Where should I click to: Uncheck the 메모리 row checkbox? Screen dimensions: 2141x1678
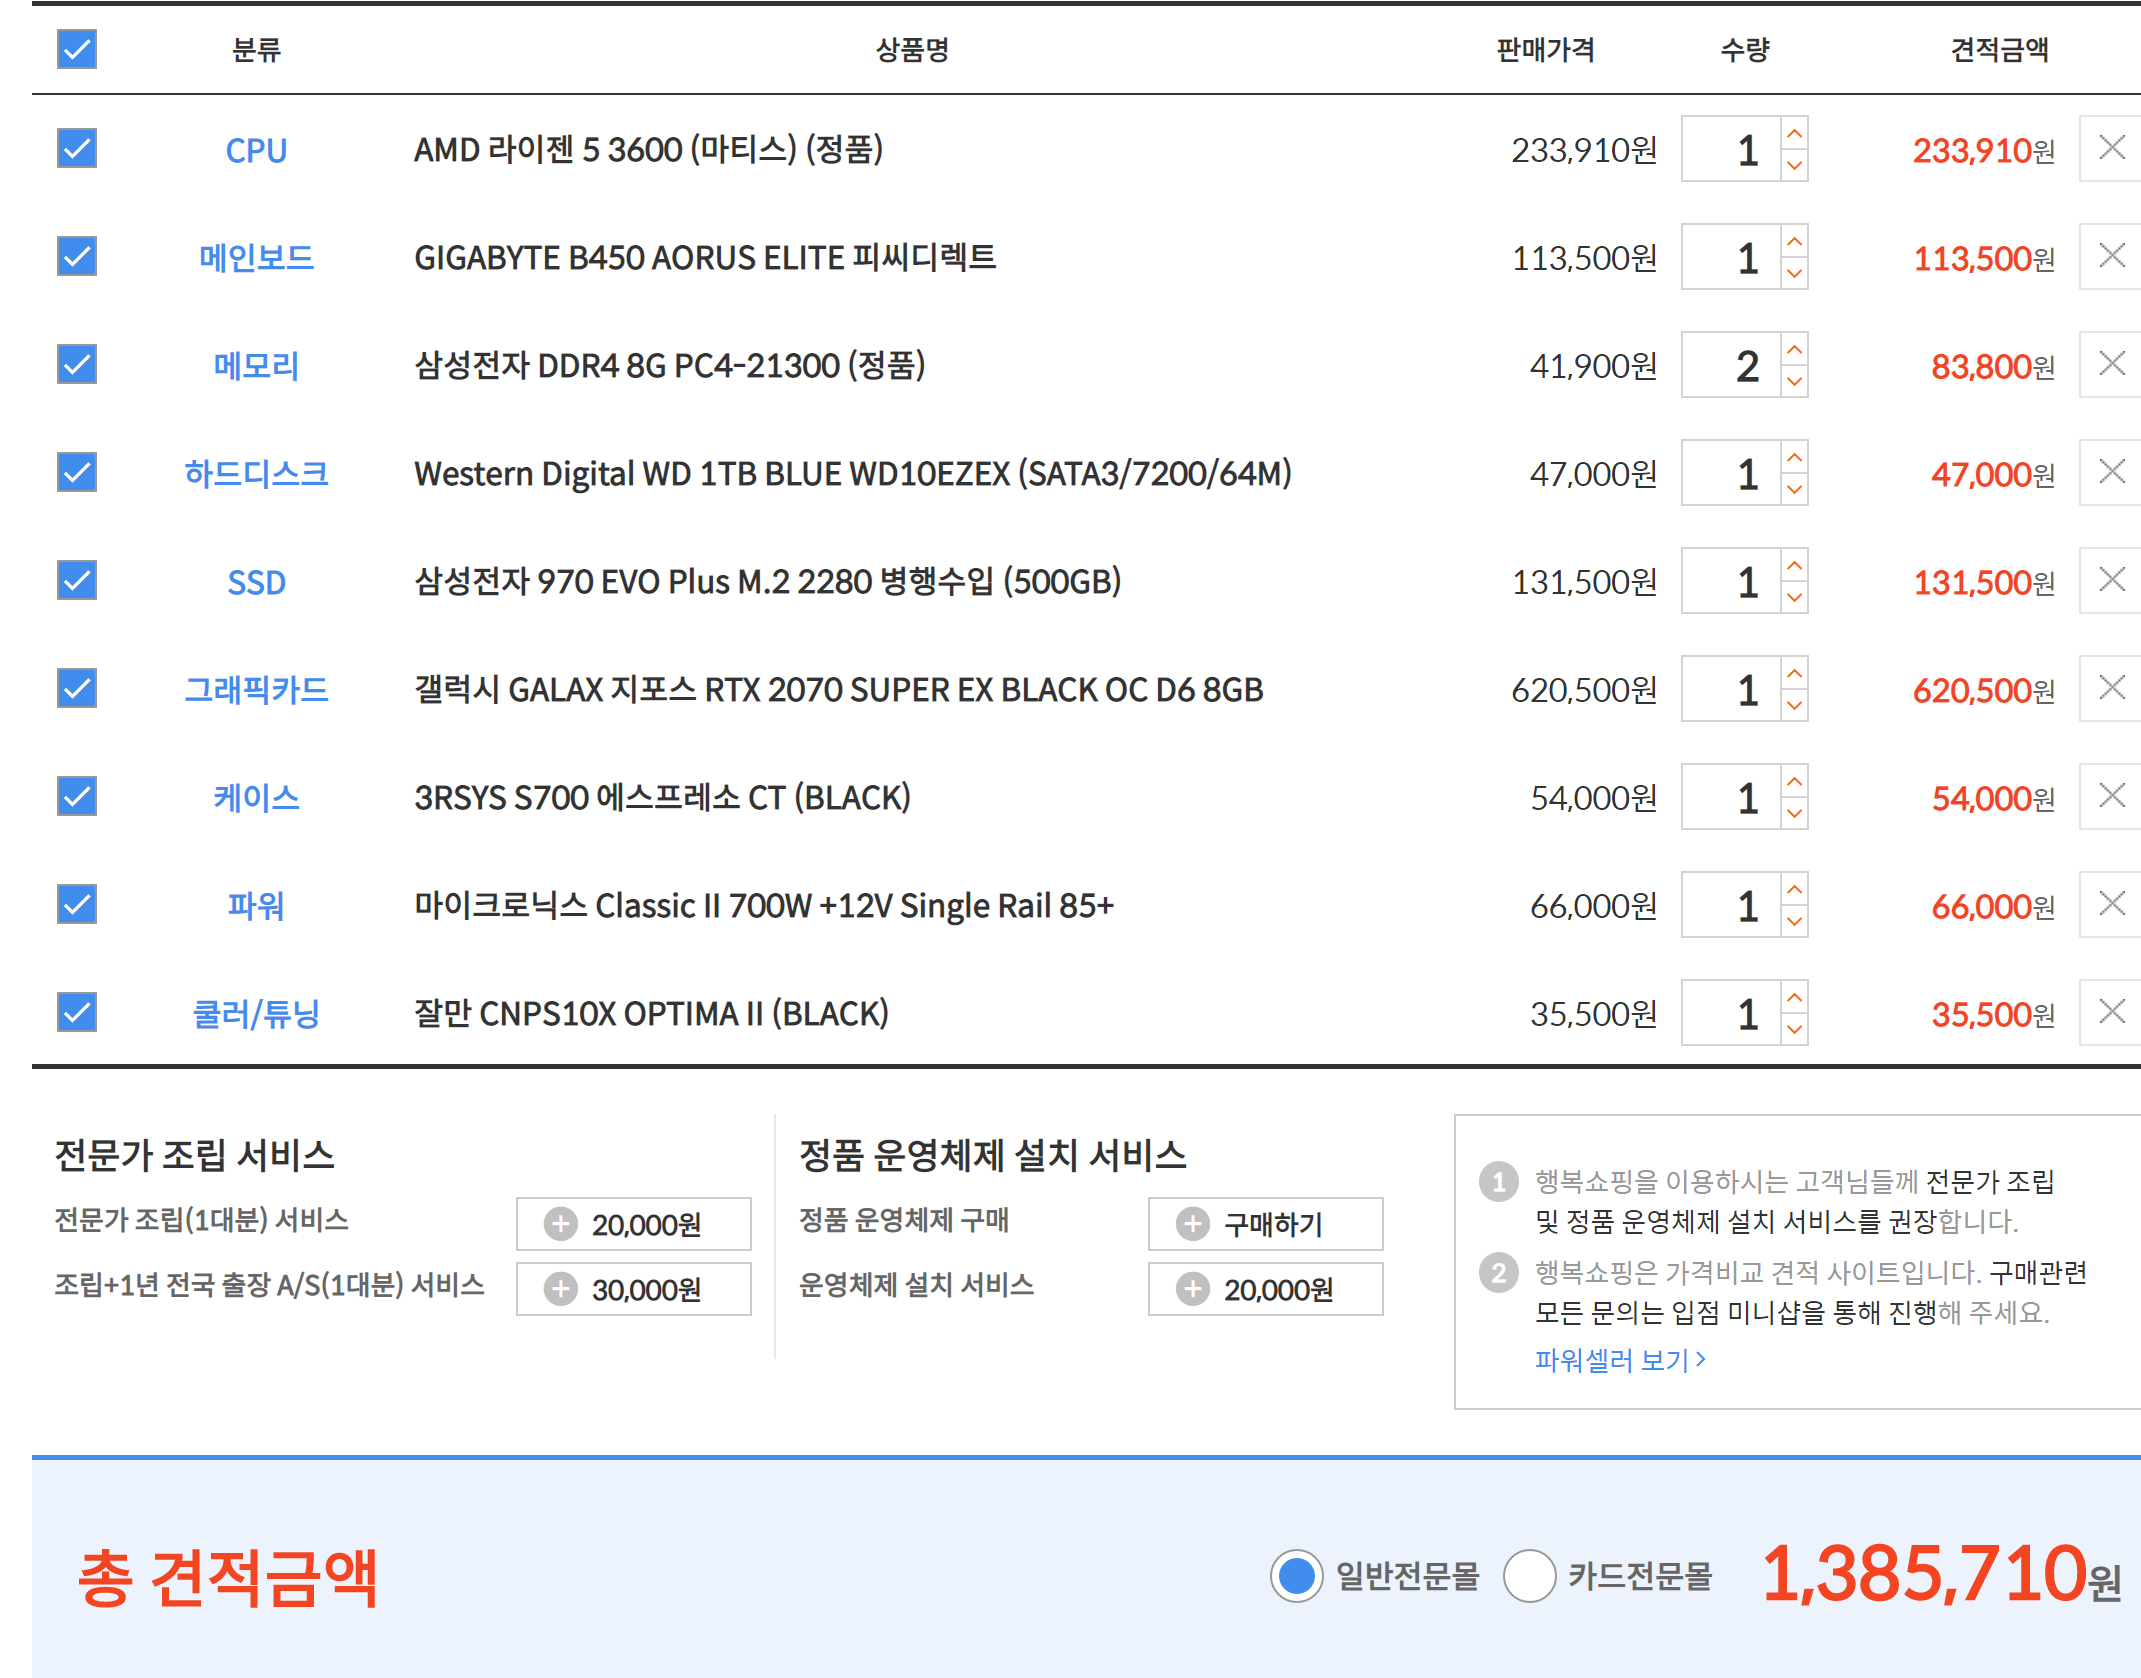click(x=77, y=364)
